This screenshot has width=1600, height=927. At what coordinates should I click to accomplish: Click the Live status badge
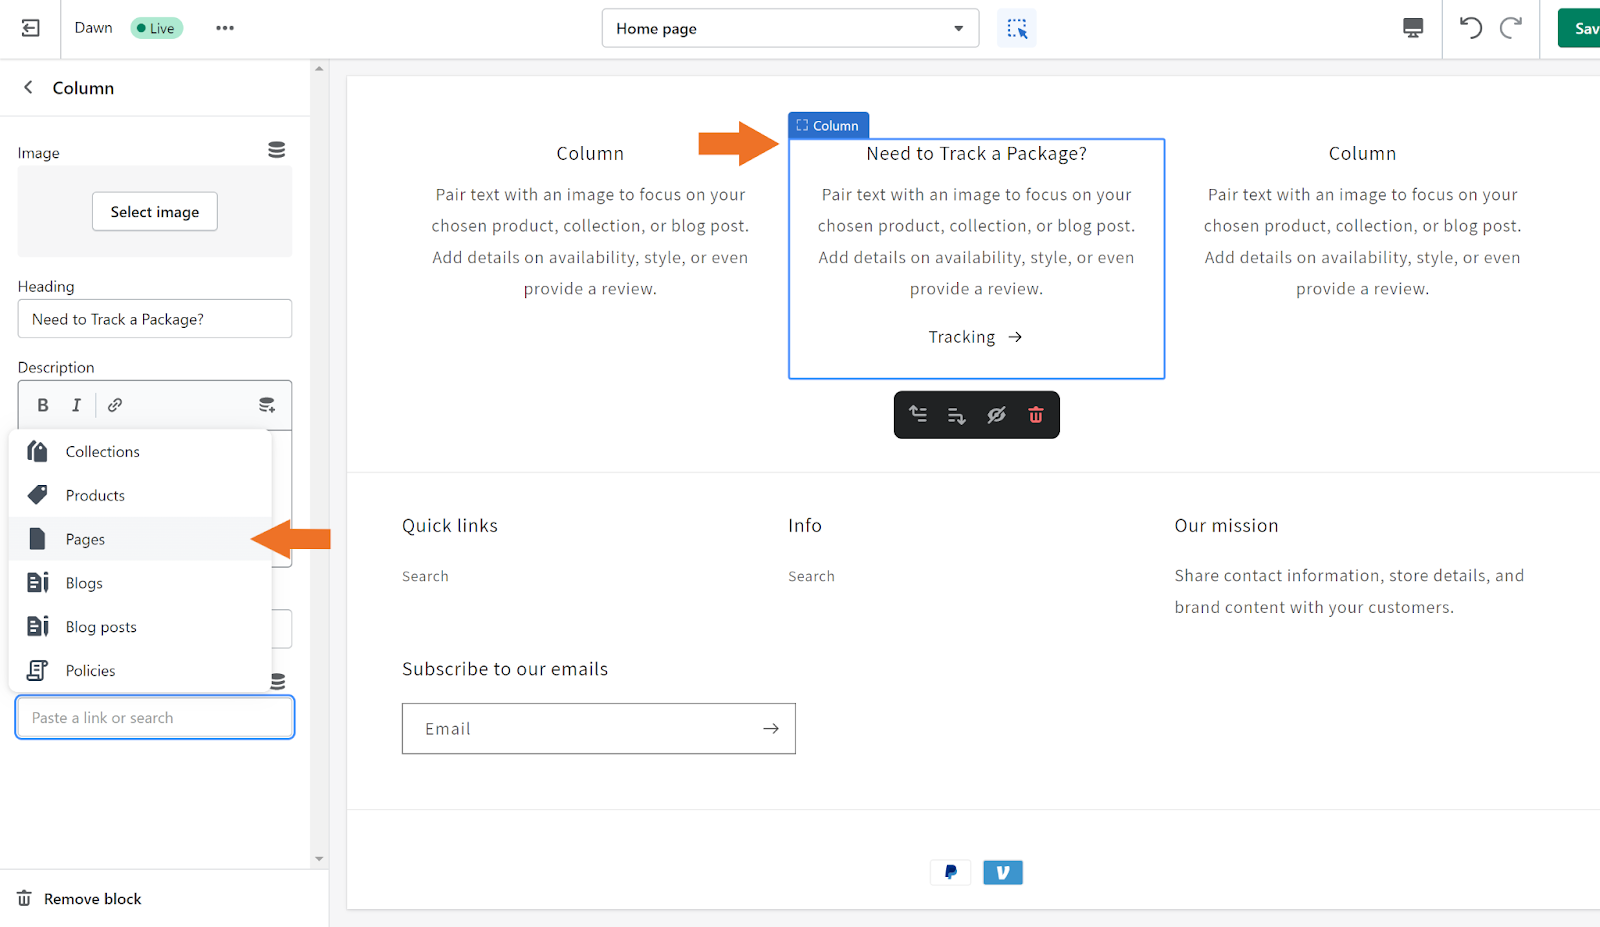tap(157, 28)
